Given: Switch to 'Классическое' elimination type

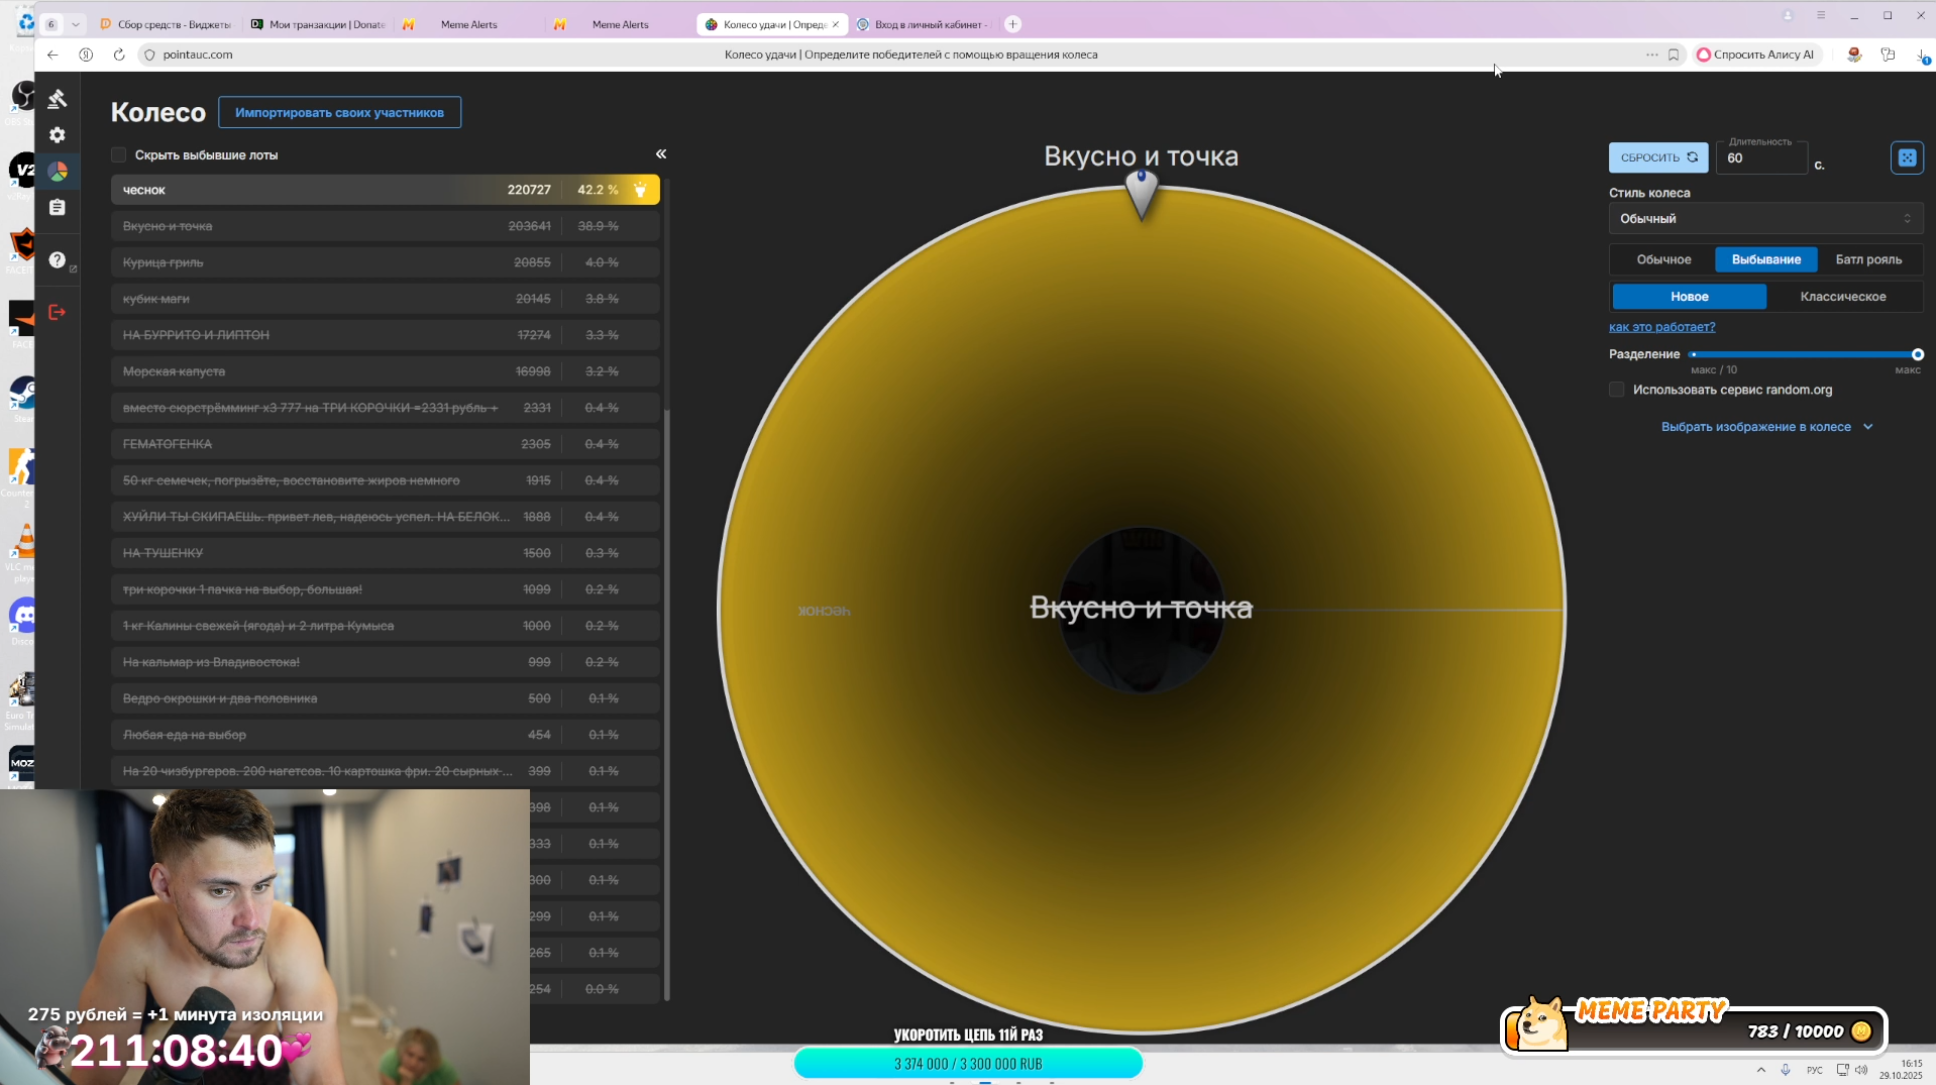Looking at the screenshot, I should (x=1842, y=296).
